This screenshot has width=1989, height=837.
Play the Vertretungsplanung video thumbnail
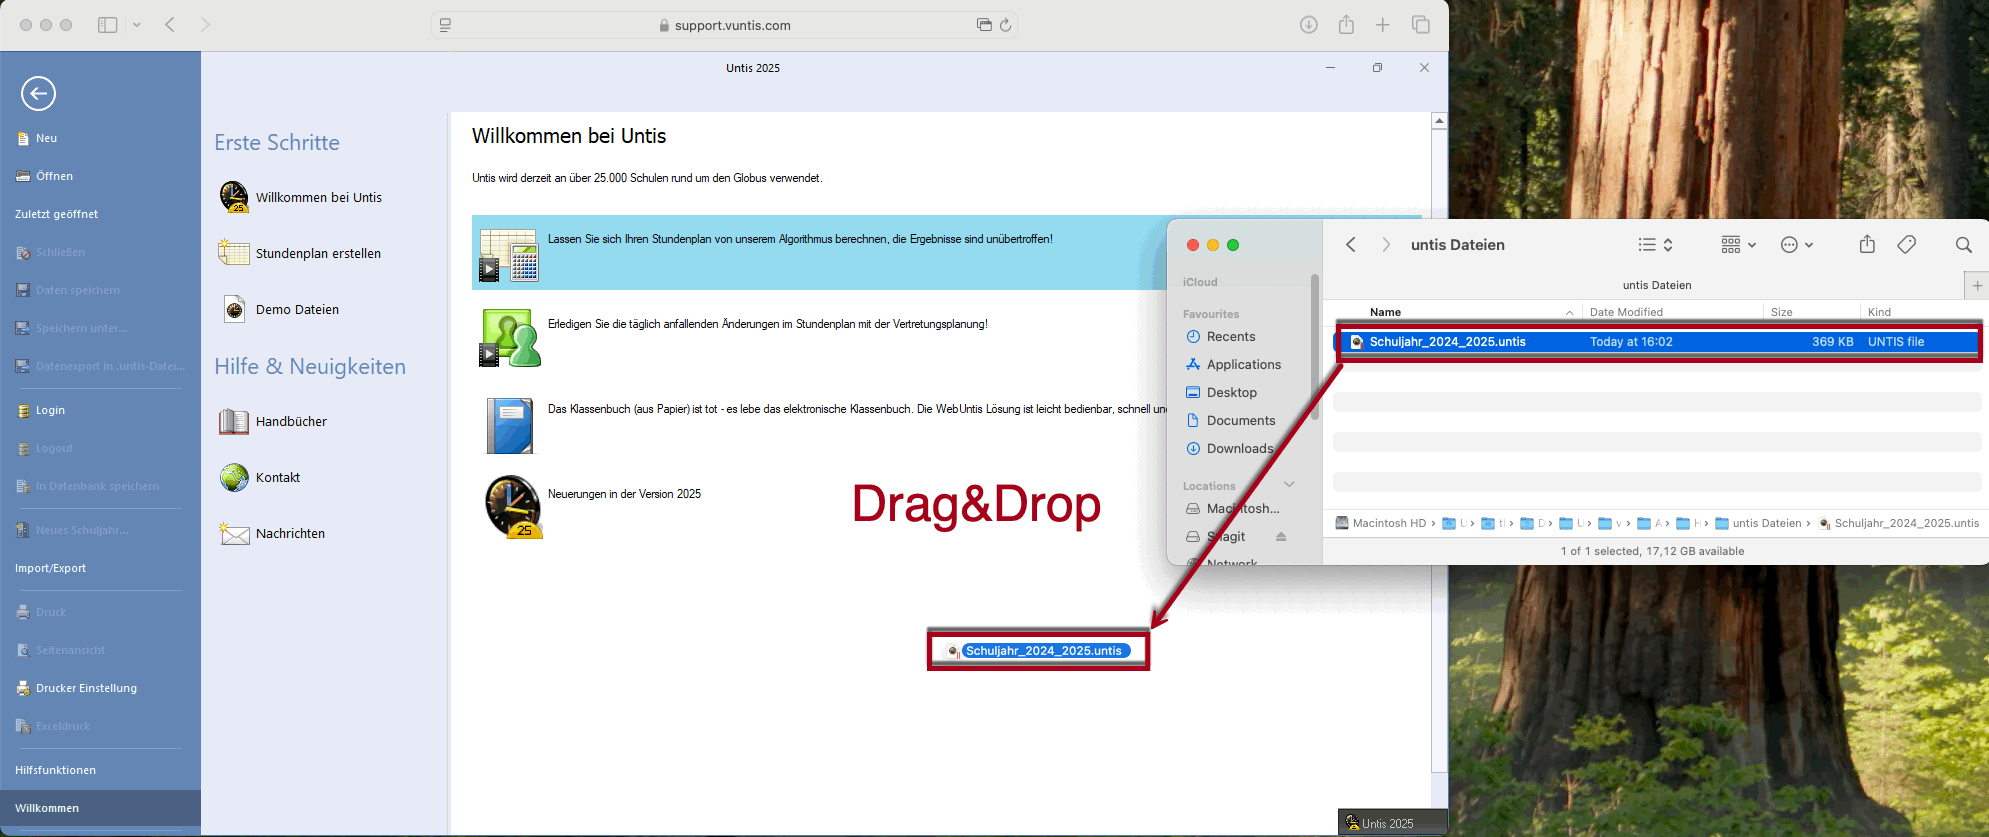(x=509, y=338)
